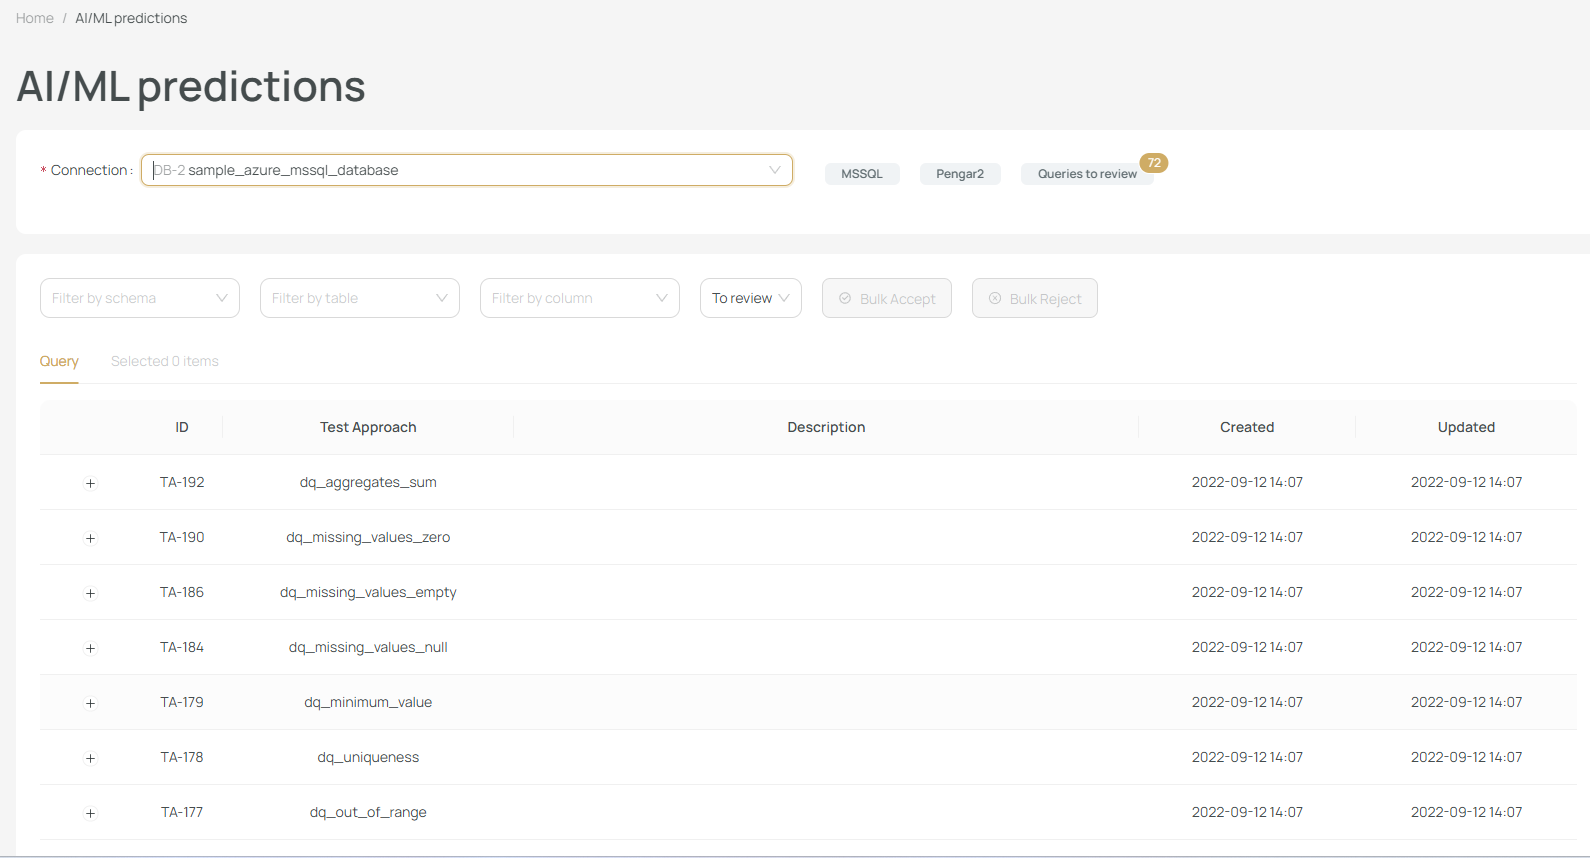The width and height of the screenshot is (1590, 858).
Task: Click the Bulk Accept button
Action: tap(887, 298)
